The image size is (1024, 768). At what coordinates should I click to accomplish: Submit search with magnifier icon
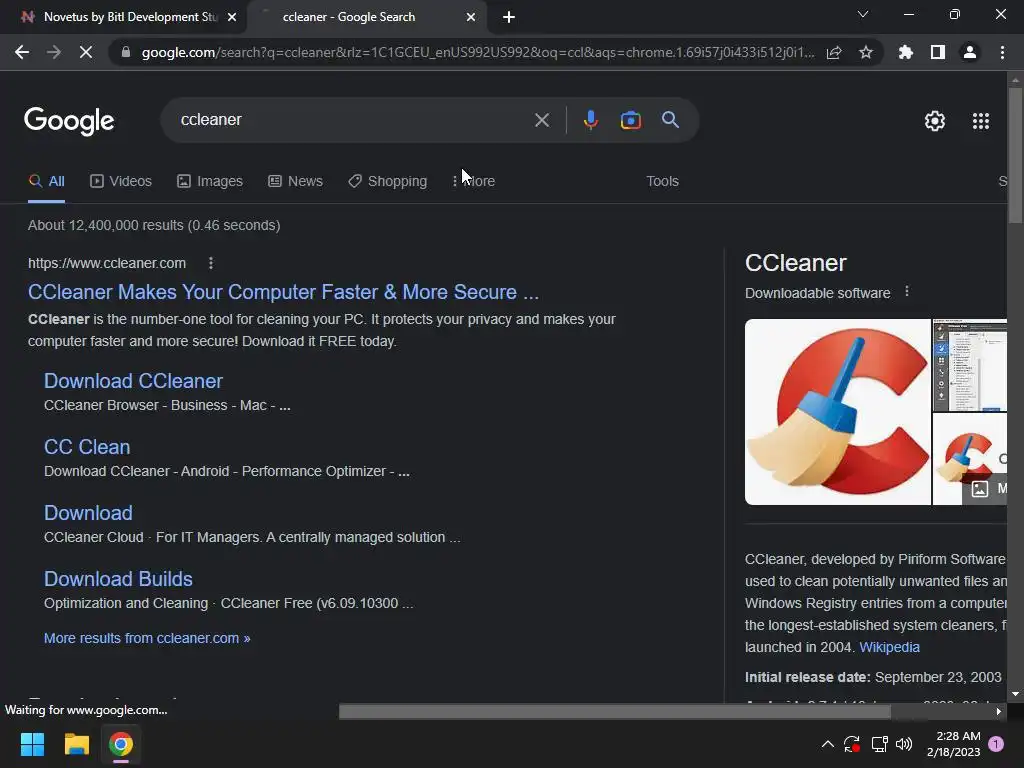tap(671, 120)
